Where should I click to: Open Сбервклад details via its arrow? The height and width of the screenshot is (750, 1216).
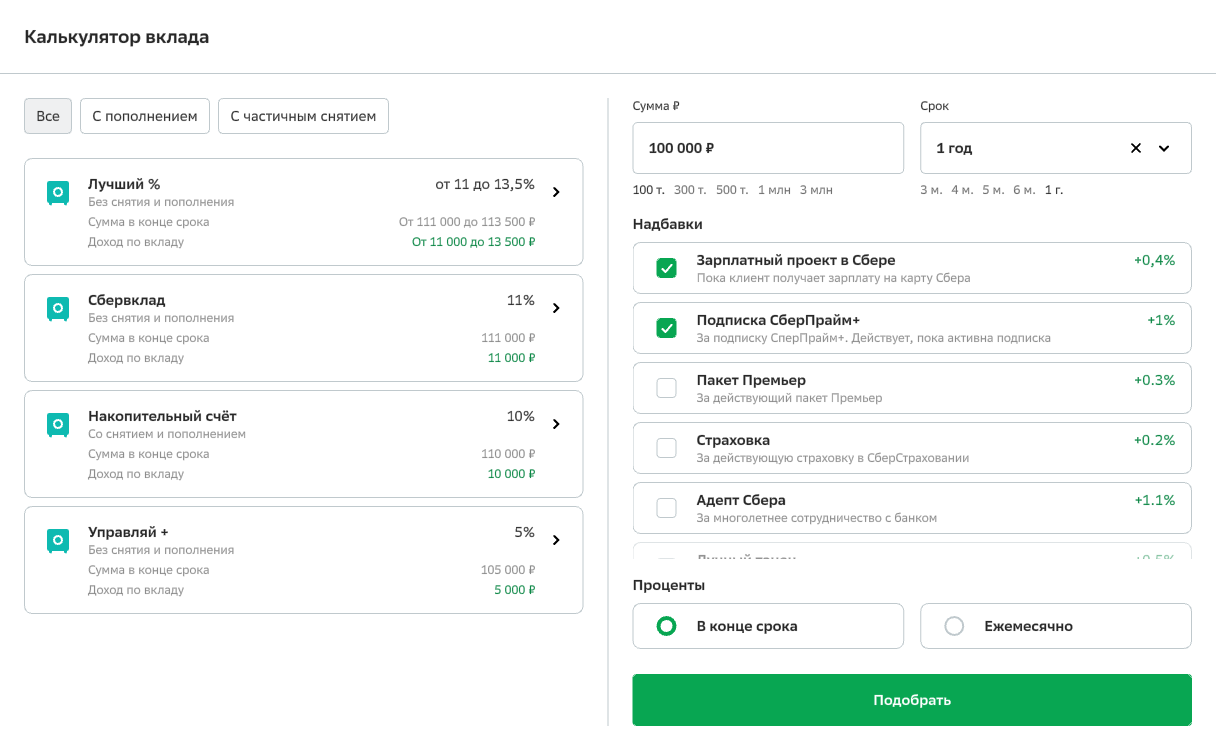[556, 308]
